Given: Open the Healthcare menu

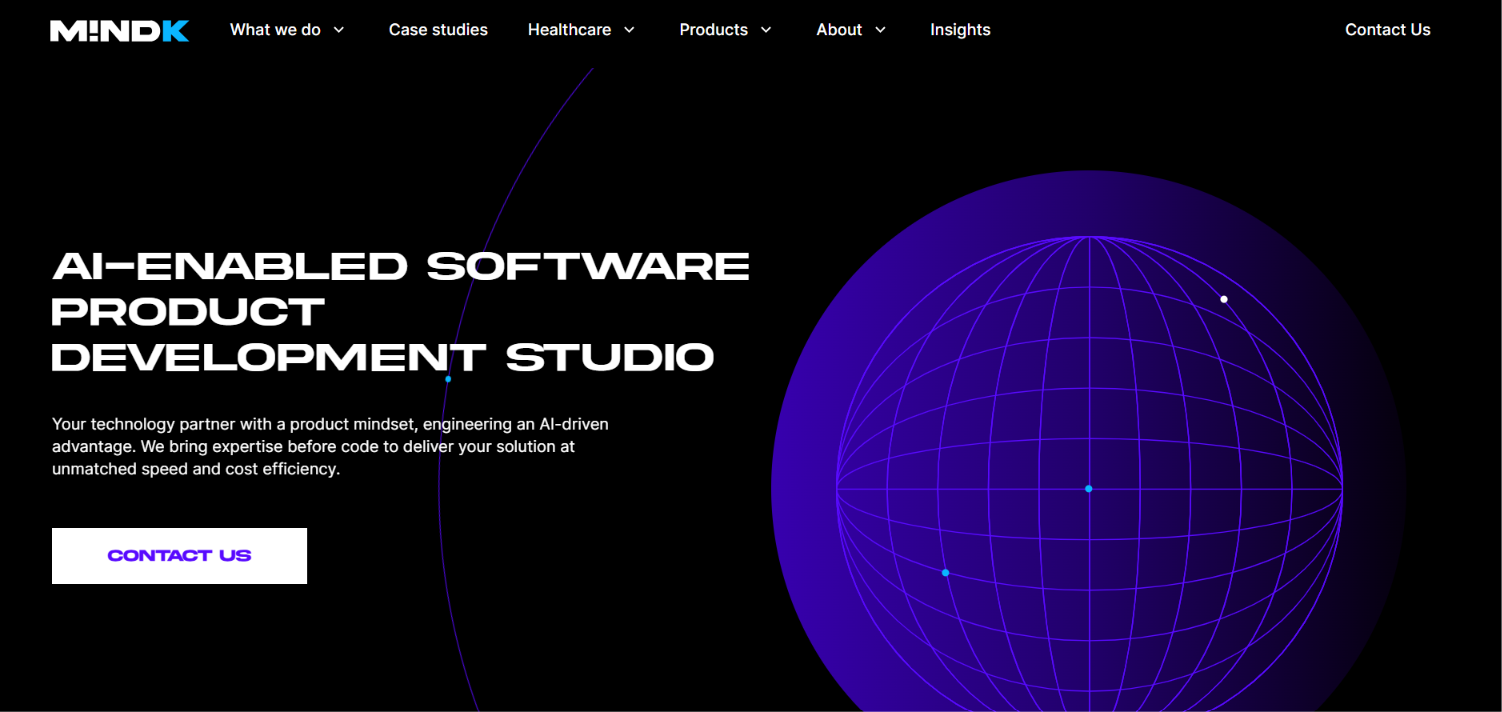Looking at the screenshot, I should tap(569, 30).
